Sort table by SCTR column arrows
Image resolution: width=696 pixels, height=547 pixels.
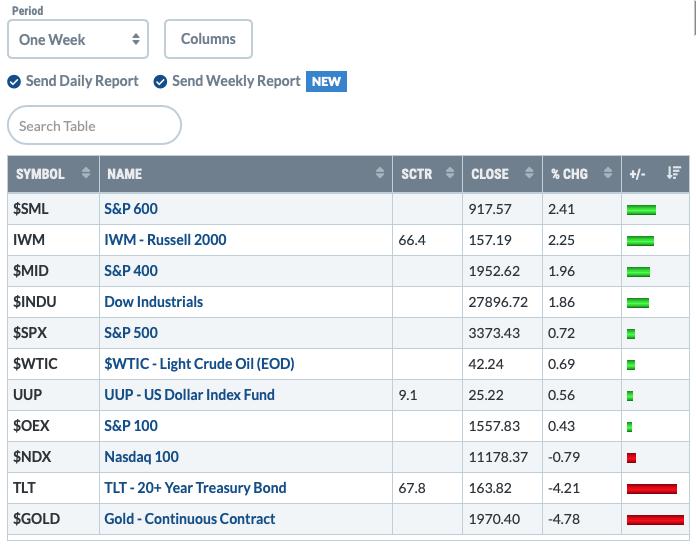point(450,172)
